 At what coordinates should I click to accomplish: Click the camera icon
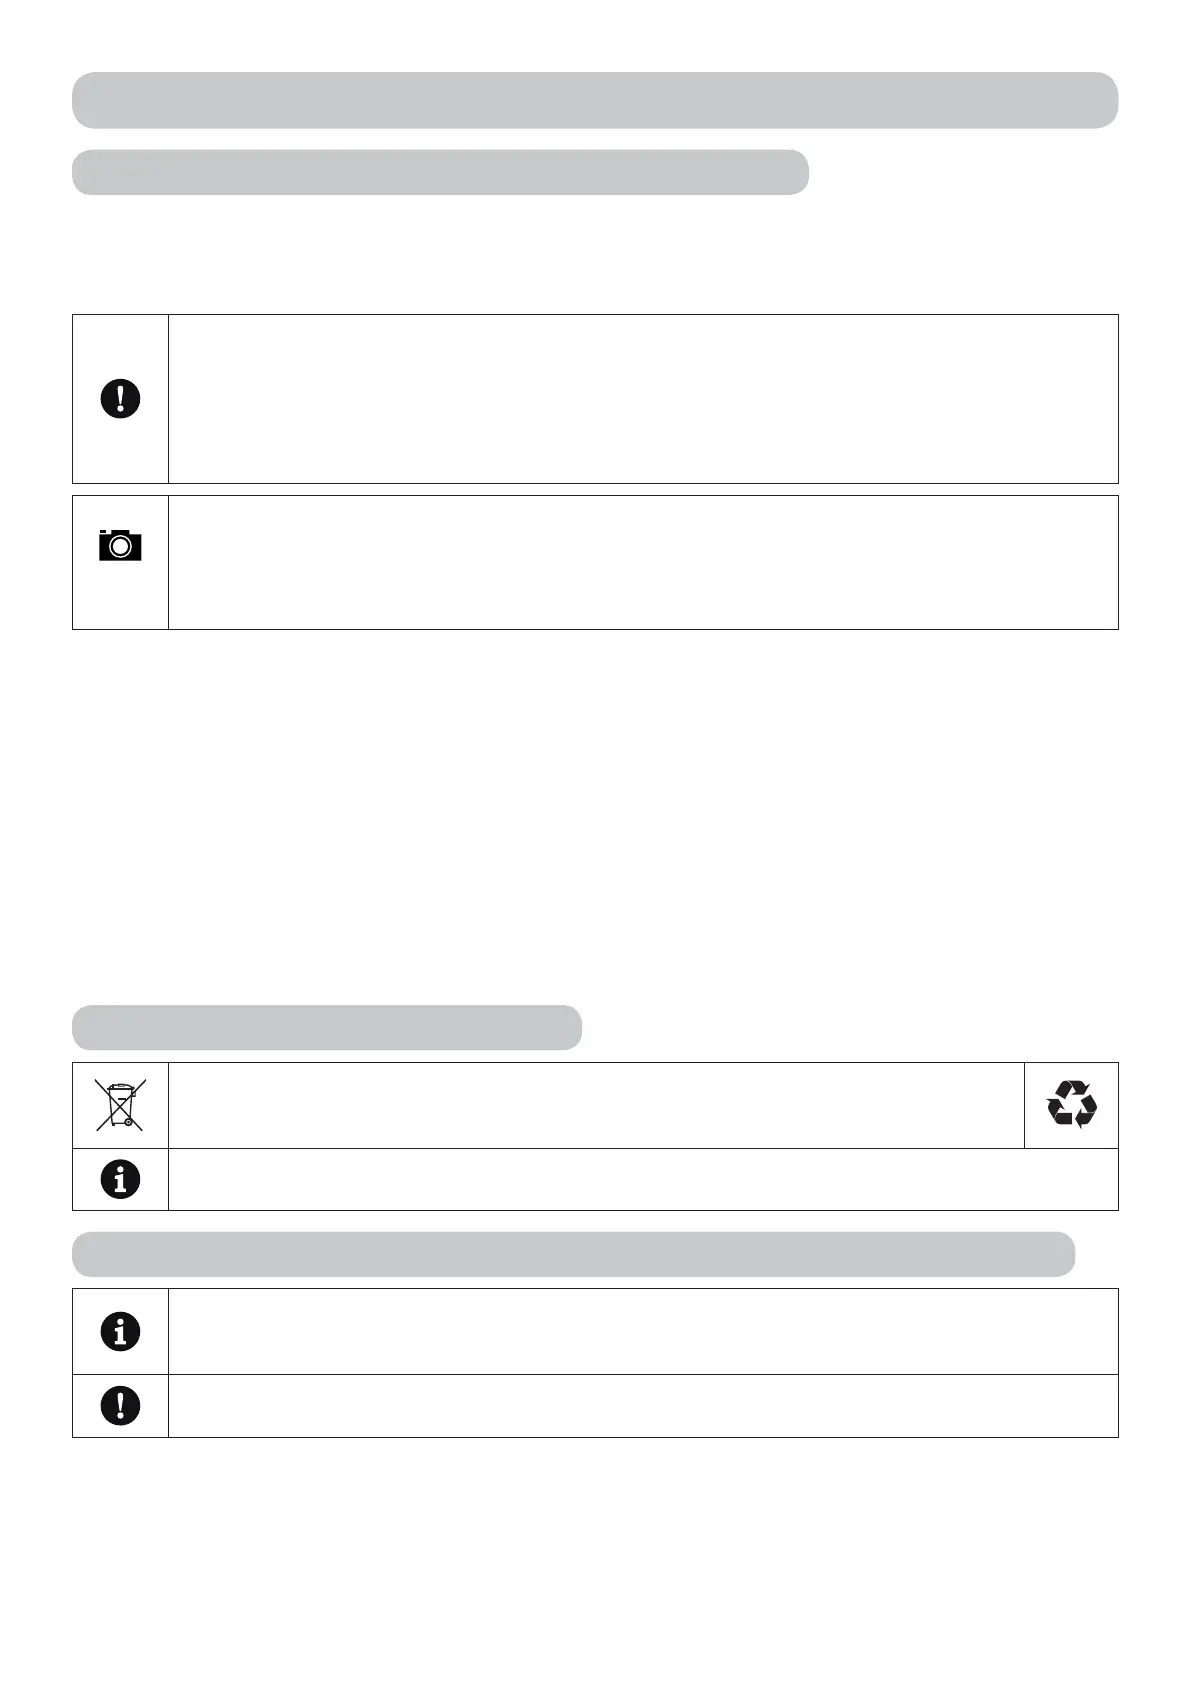tap(120, 545)
